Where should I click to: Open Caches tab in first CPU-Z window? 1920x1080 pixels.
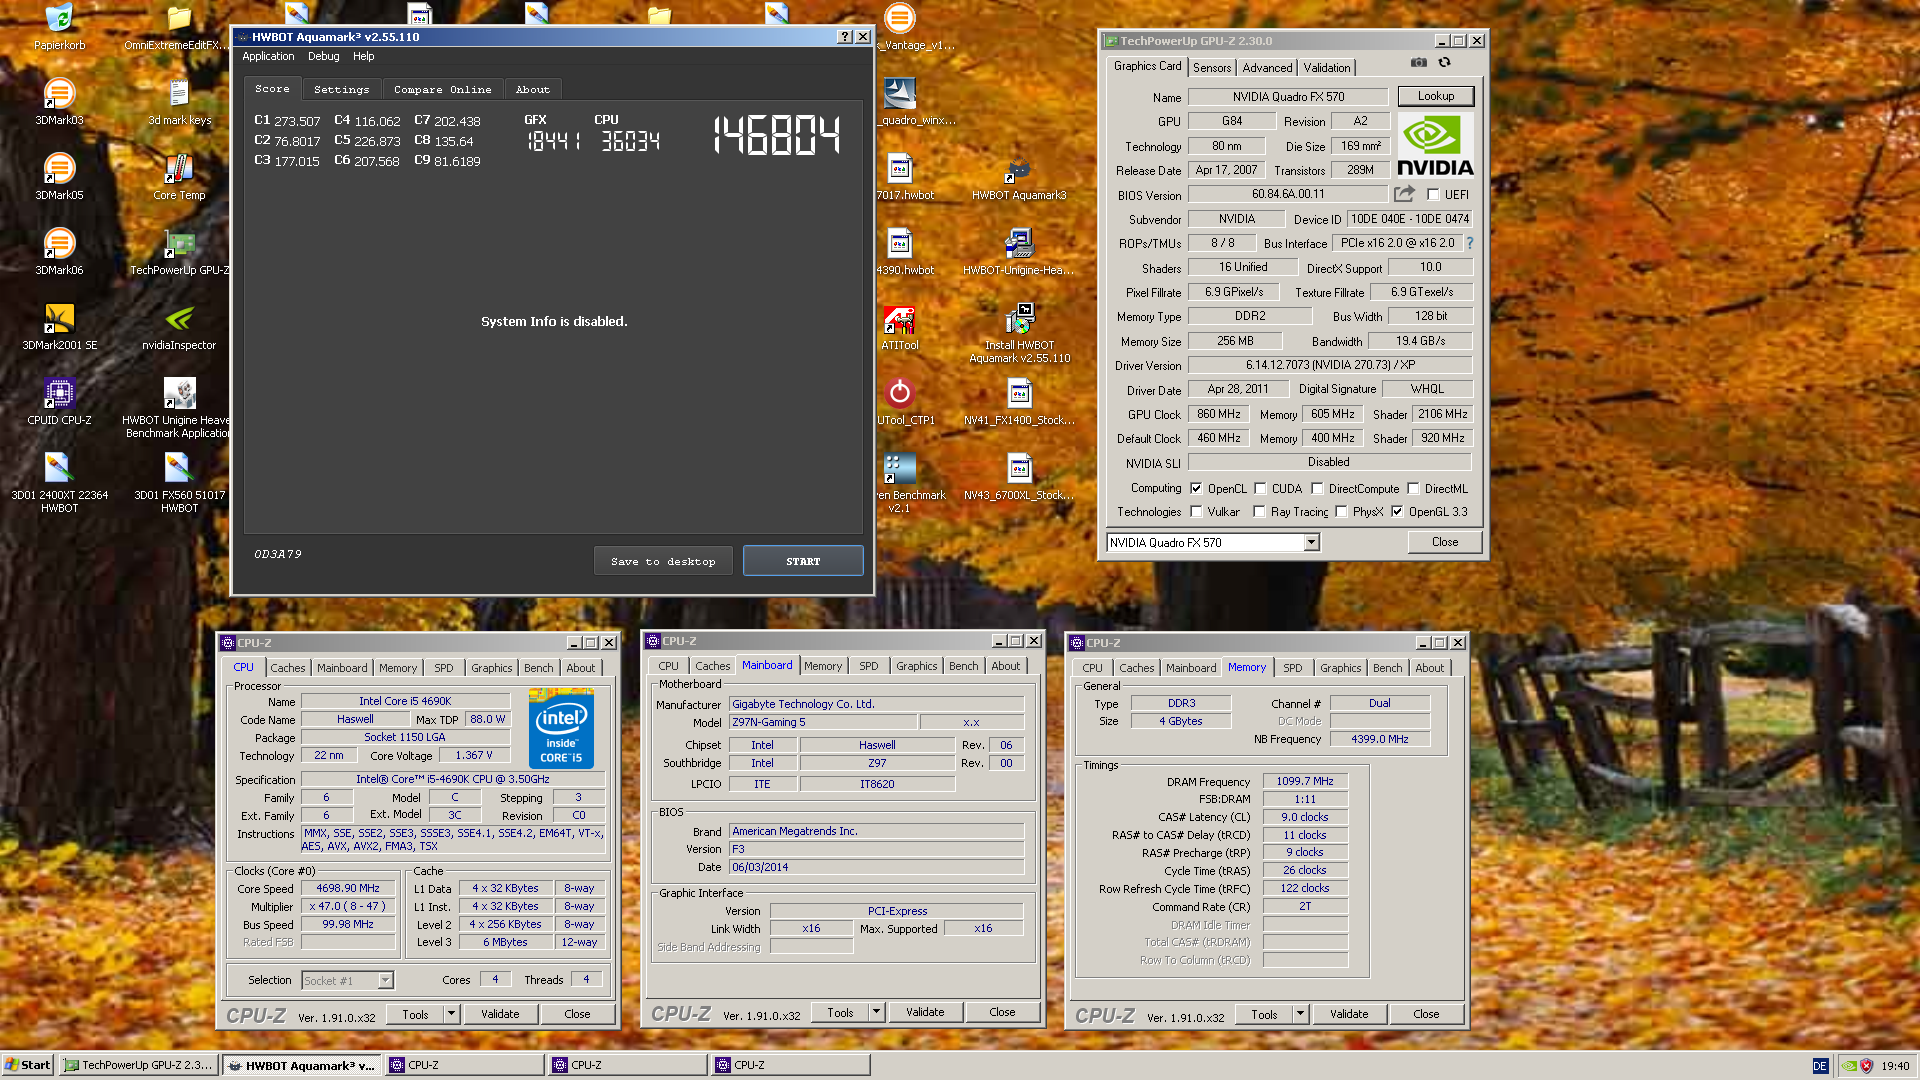[288, 668]
